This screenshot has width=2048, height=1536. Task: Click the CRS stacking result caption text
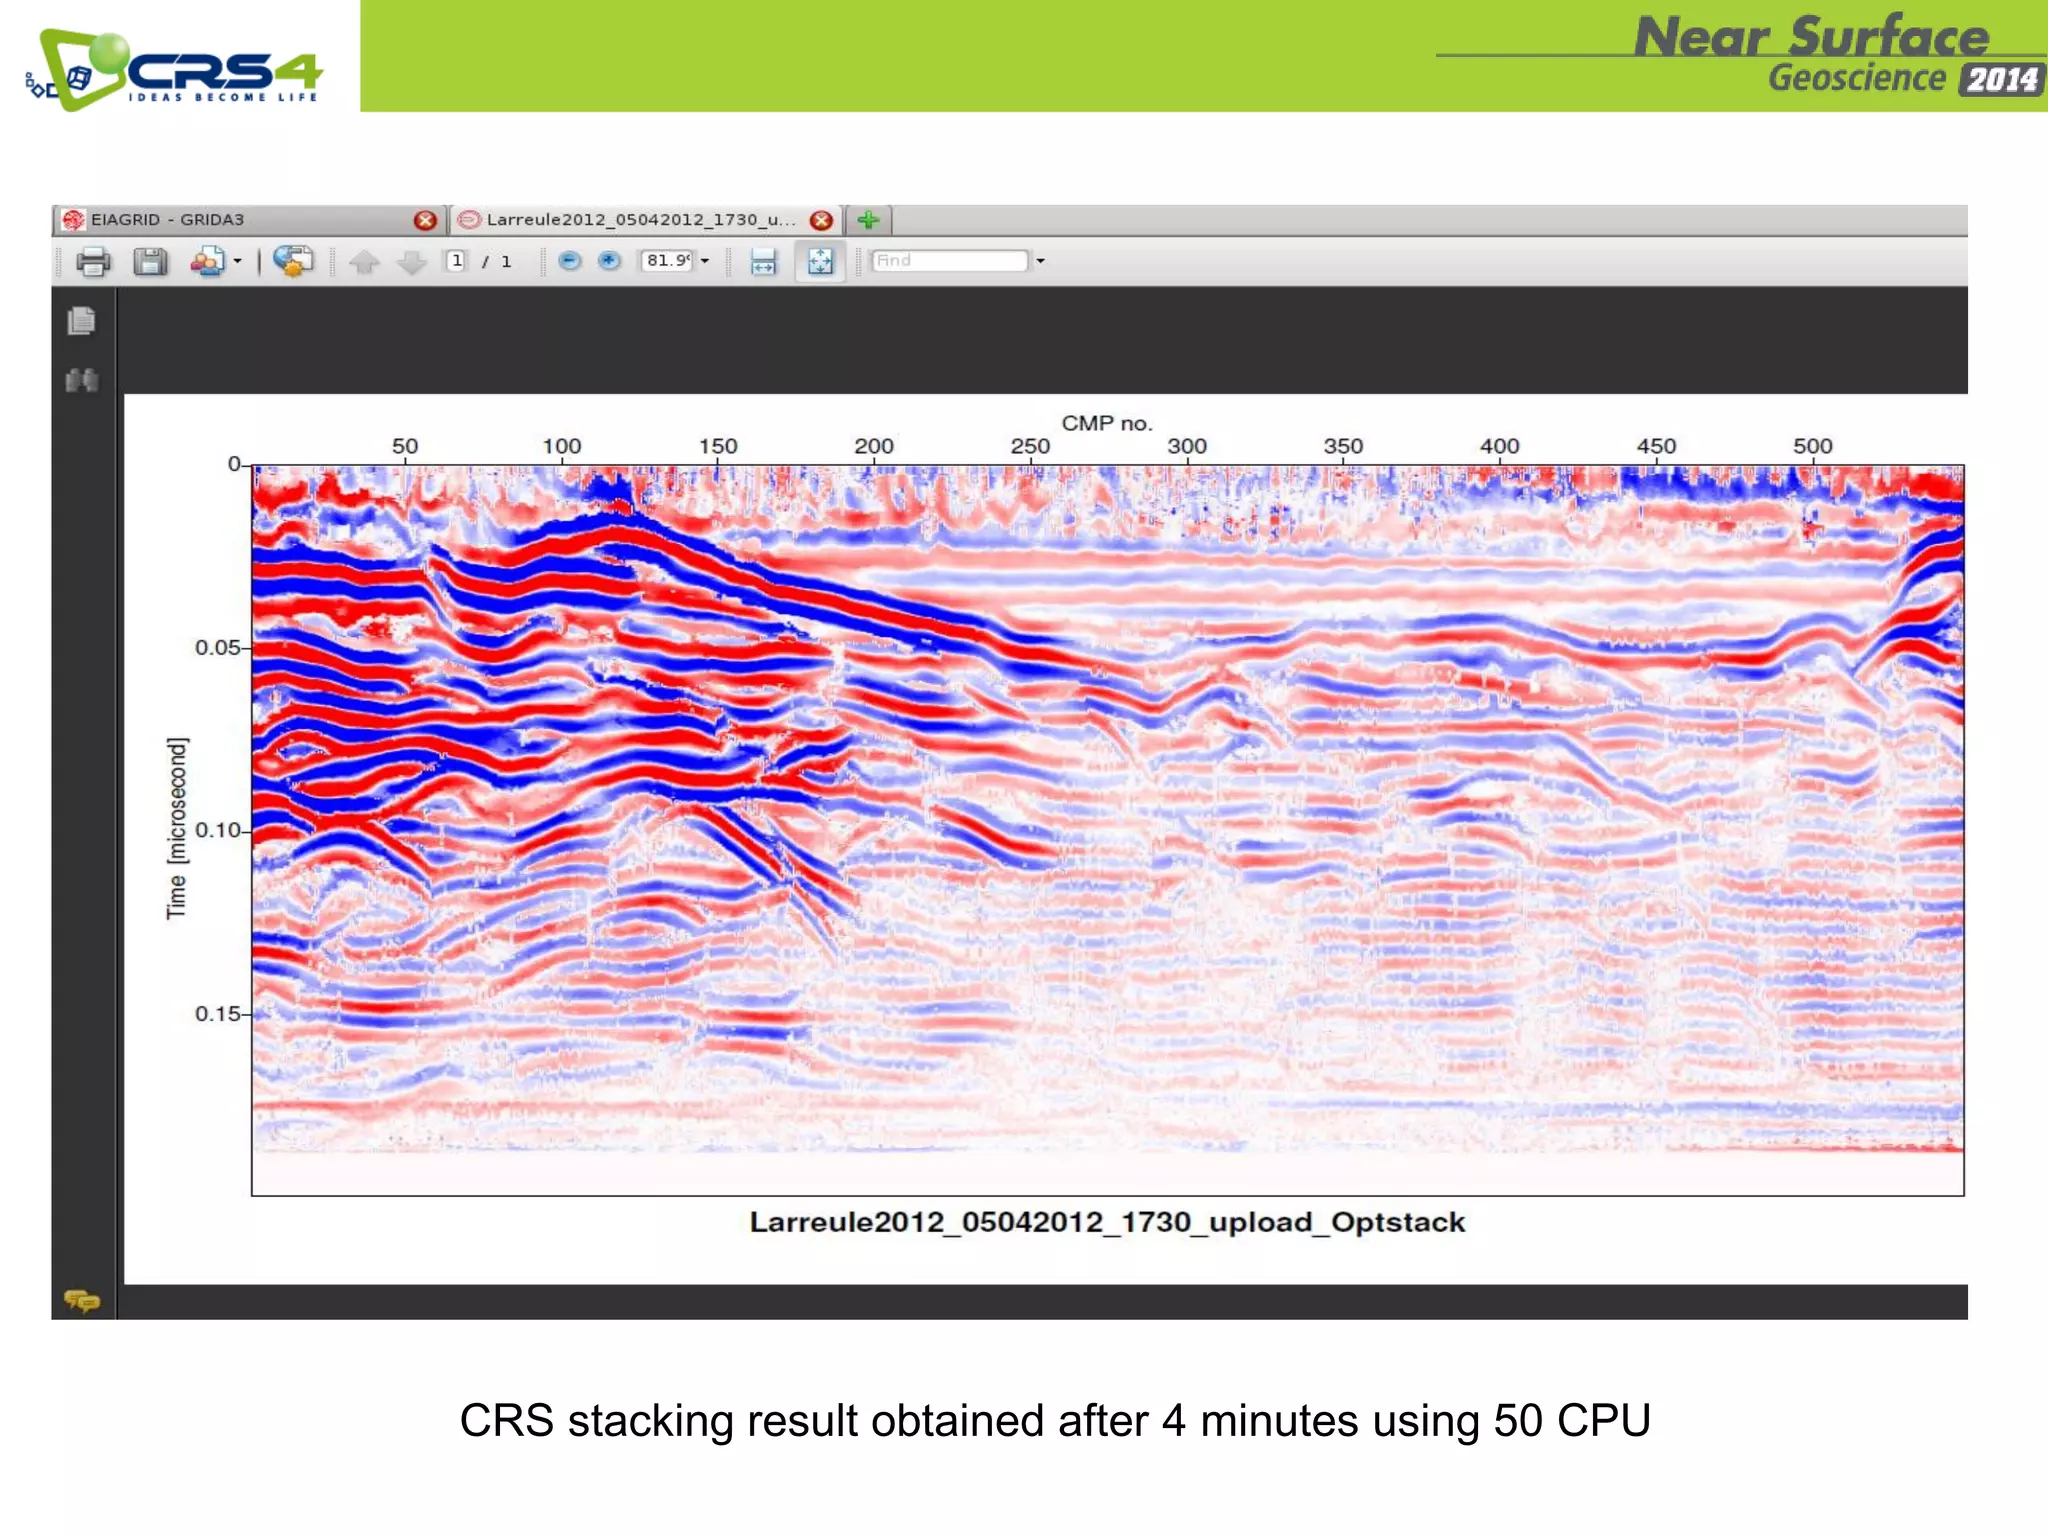click(1055, 1421)
